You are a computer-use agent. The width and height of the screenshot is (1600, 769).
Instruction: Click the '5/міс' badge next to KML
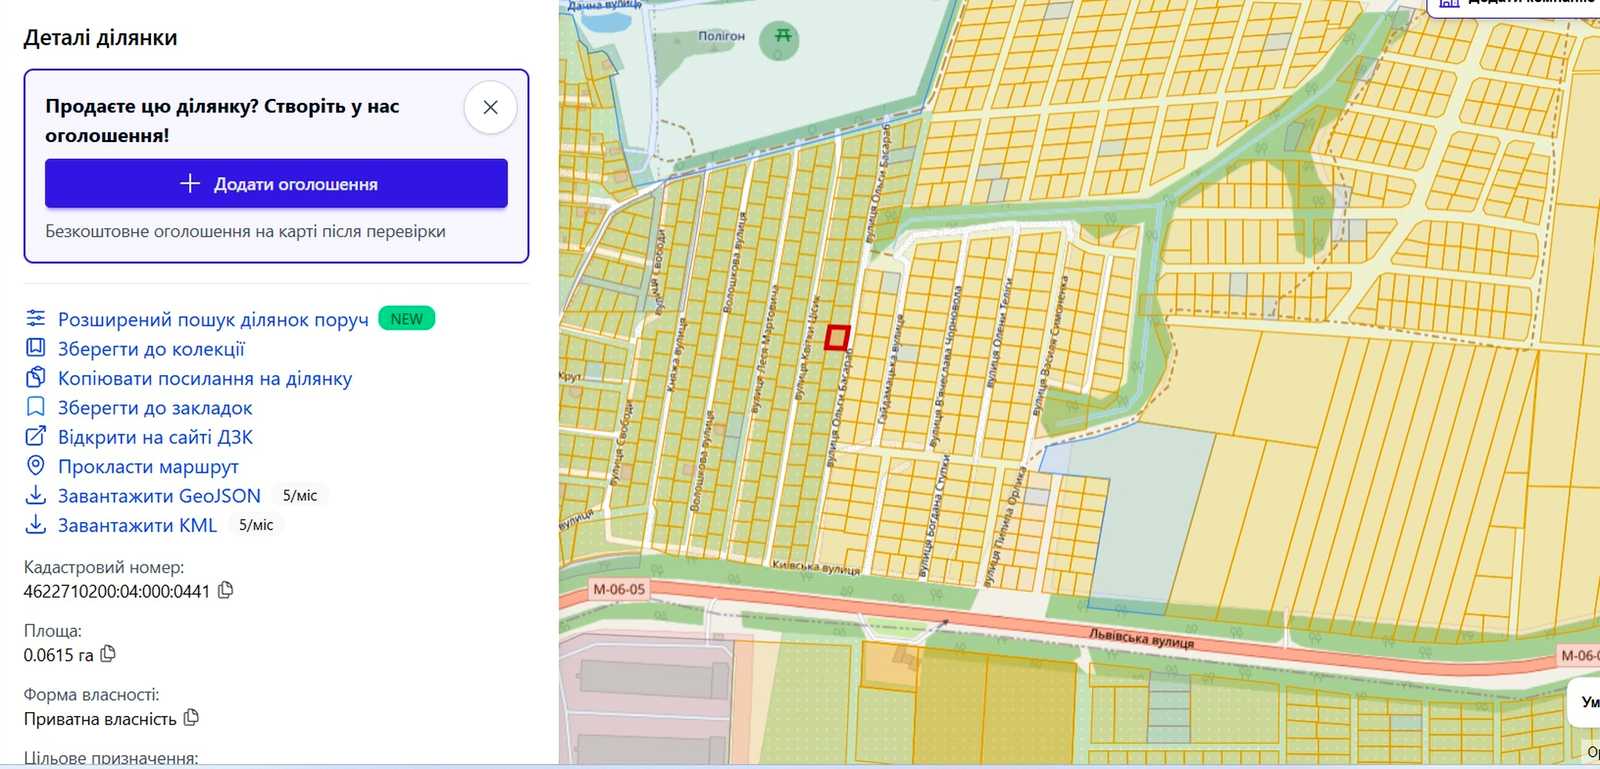coord(256,525)
